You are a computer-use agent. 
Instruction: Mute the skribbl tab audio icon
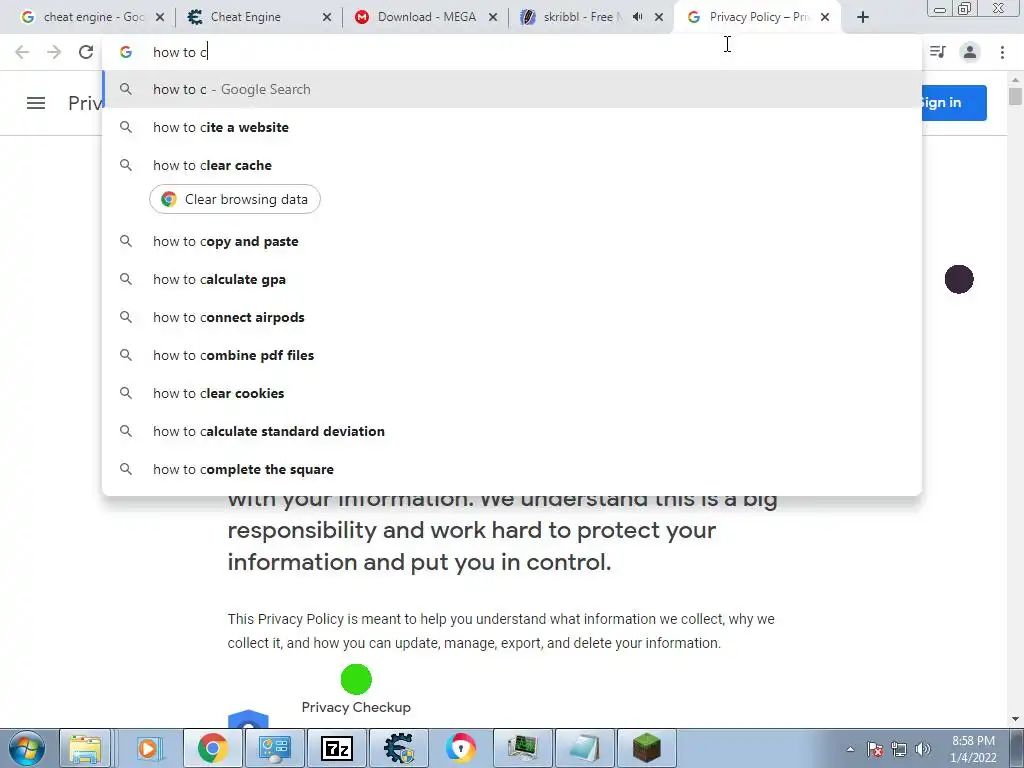637,17
